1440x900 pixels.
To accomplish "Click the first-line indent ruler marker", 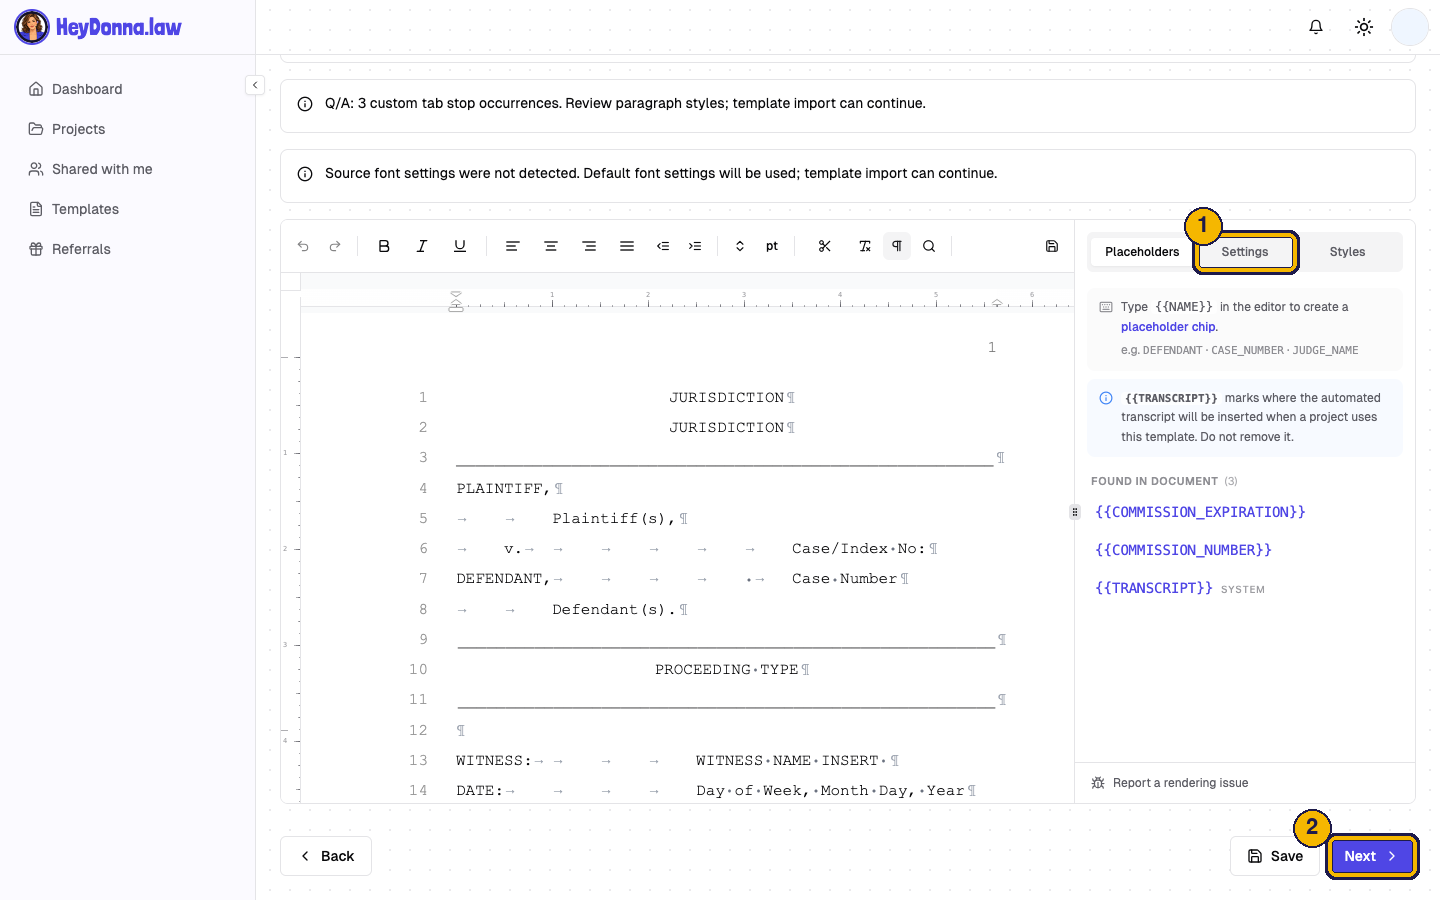I will coord(456,296).
